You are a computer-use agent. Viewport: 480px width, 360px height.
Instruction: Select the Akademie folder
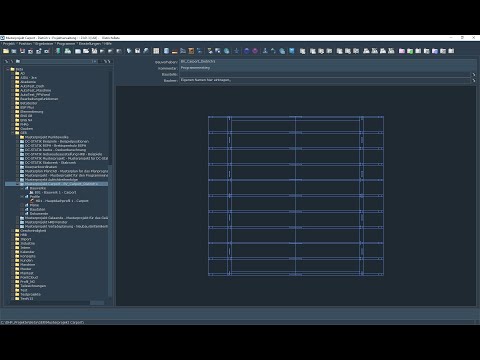pos(28,82)
